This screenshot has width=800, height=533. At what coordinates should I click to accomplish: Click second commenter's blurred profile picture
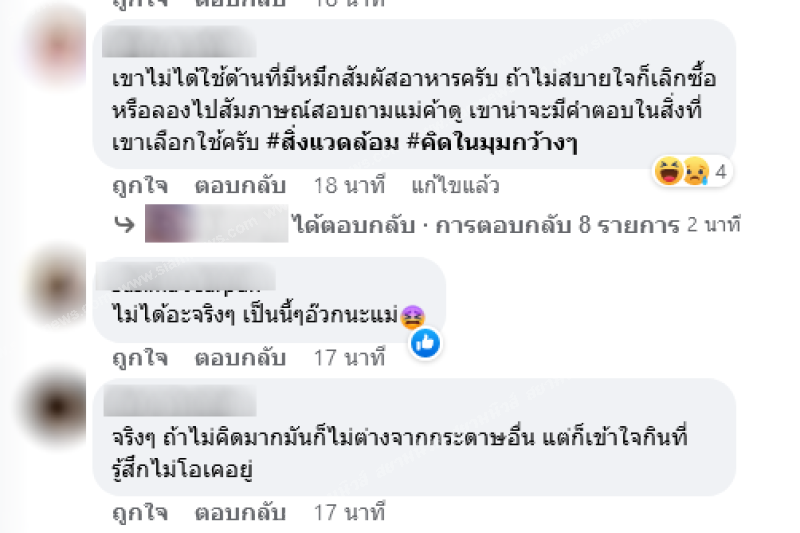[x=57, y=285]
